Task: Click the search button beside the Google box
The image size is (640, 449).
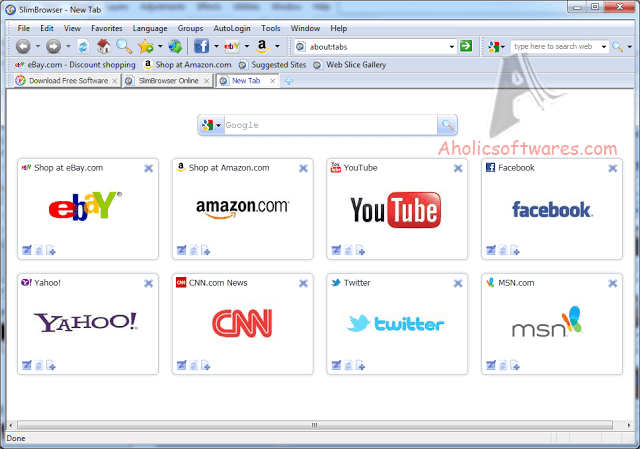Action: 447,125
